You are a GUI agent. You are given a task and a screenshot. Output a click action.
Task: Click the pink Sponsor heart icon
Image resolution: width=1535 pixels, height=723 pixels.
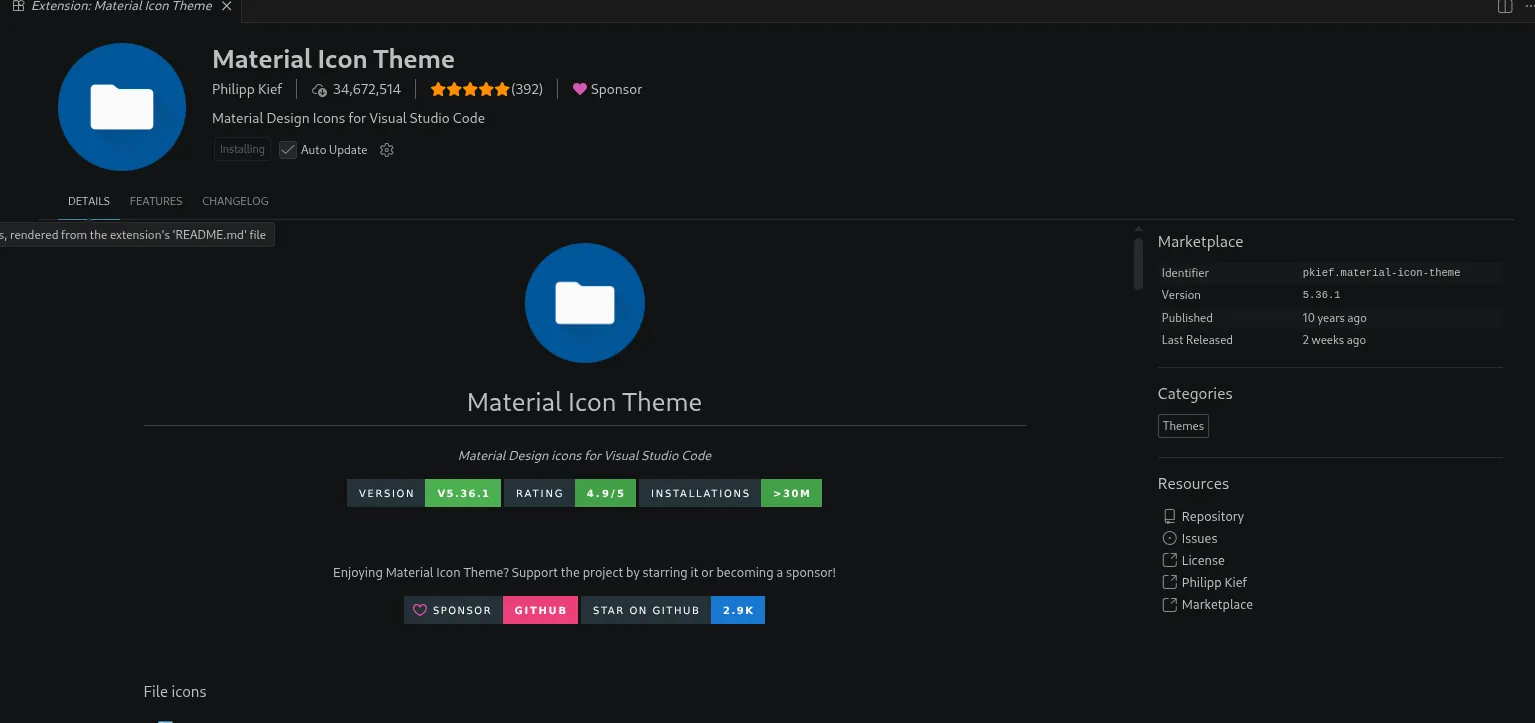tap(579, 89)
